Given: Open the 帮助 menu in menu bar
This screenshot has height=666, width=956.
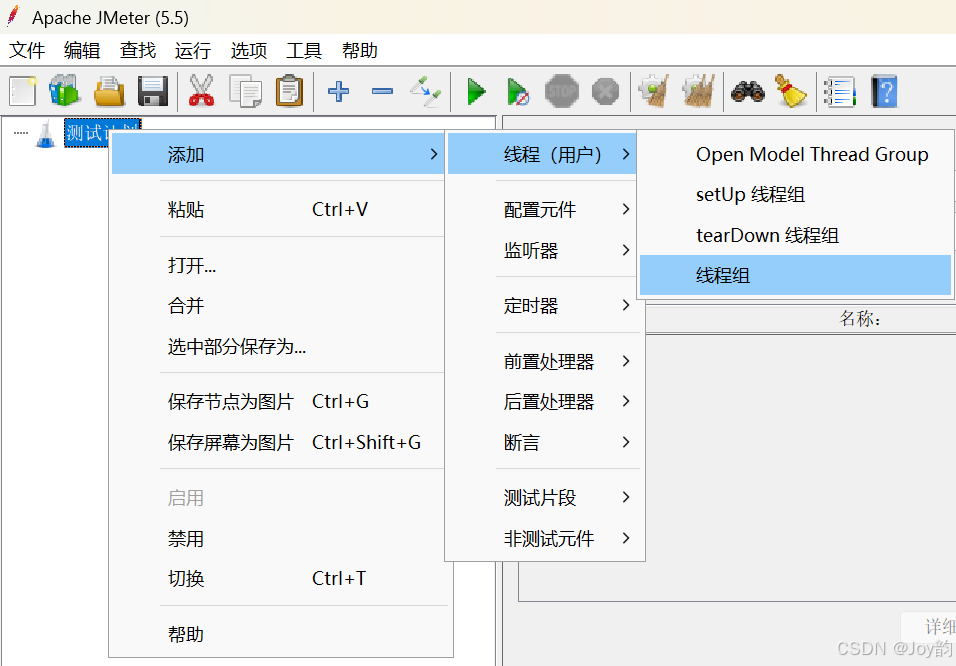Looking at the screenshot, I should [x=360, y=50].
